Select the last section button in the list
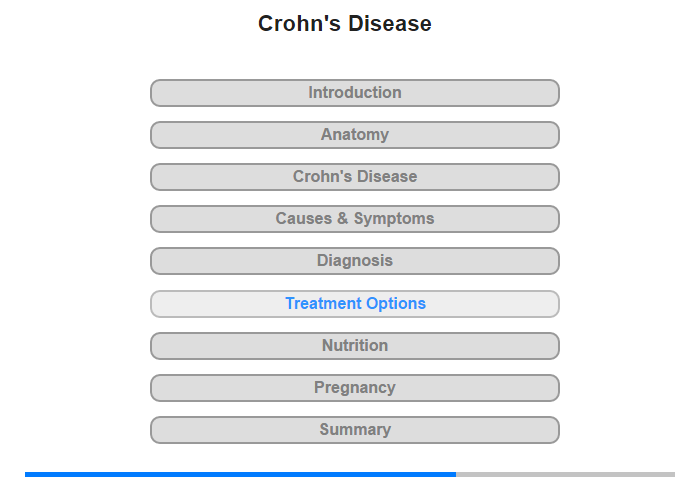Screen dimensions: 700x480 pyautogui.click(x=354, y=430)
